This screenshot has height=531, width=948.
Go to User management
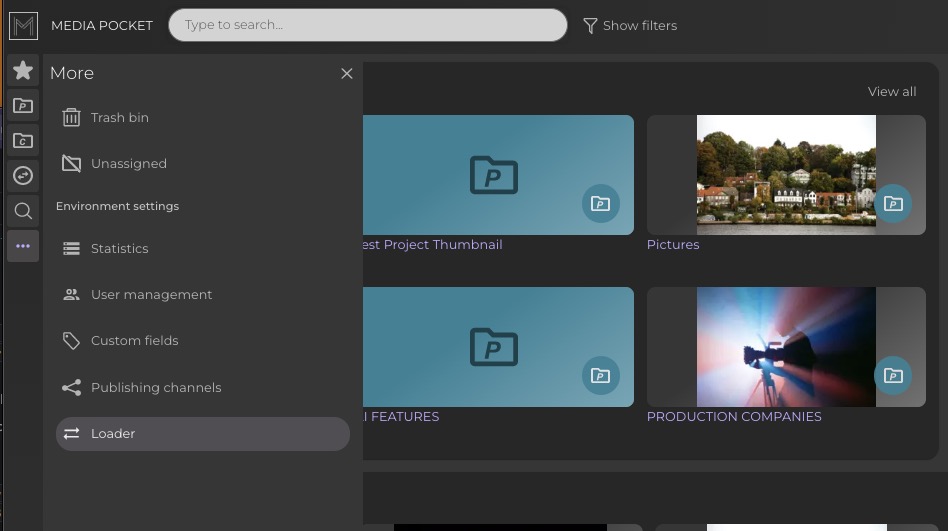point(151,295)
